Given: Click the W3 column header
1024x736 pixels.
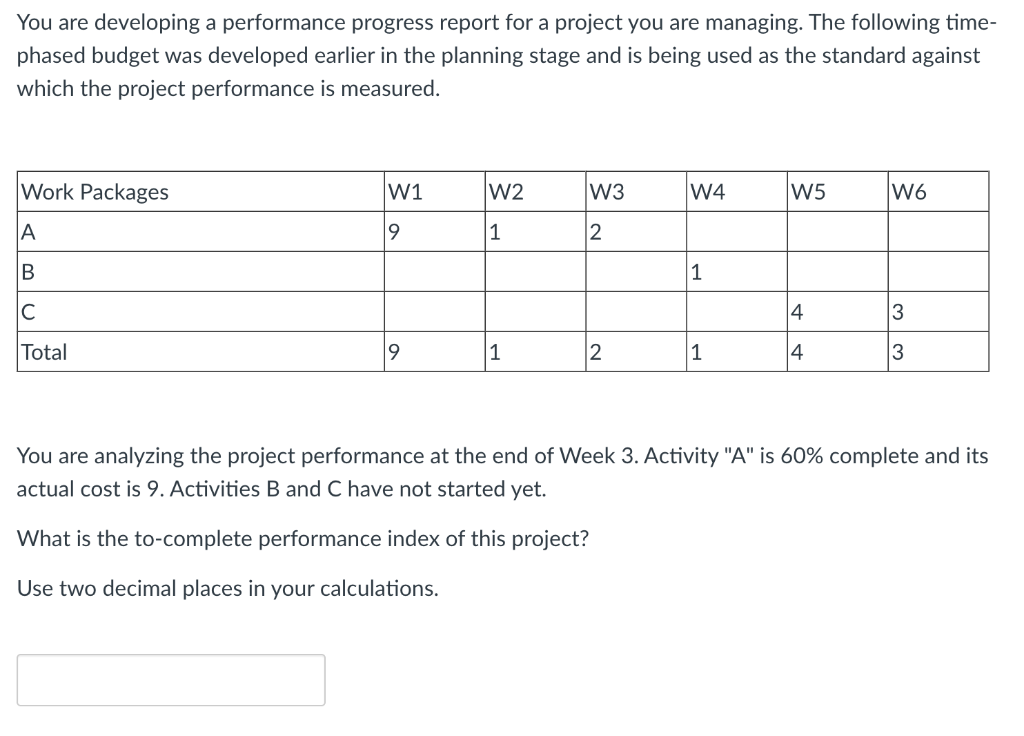Looking at the screenshot, I should [x=606, y=192].
